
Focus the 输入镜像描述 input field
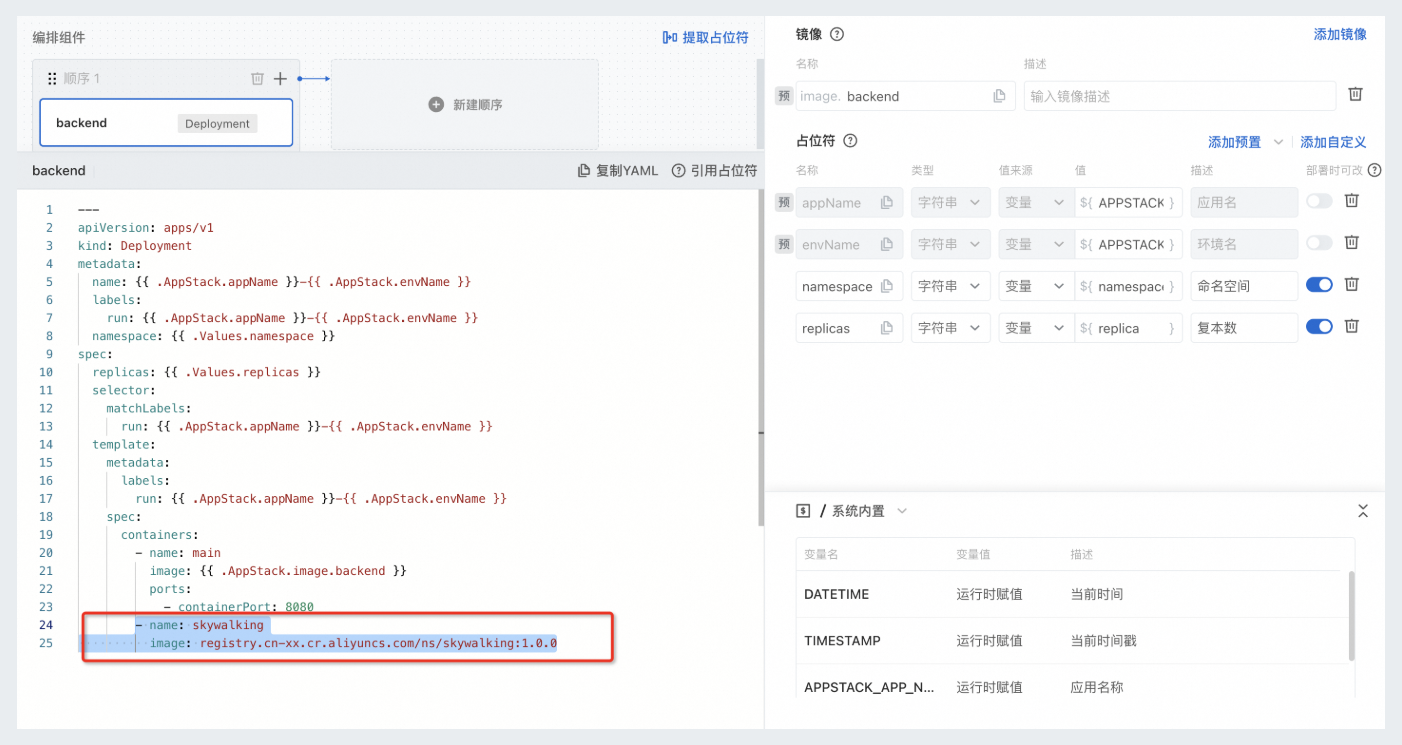tap(1180, 96)
